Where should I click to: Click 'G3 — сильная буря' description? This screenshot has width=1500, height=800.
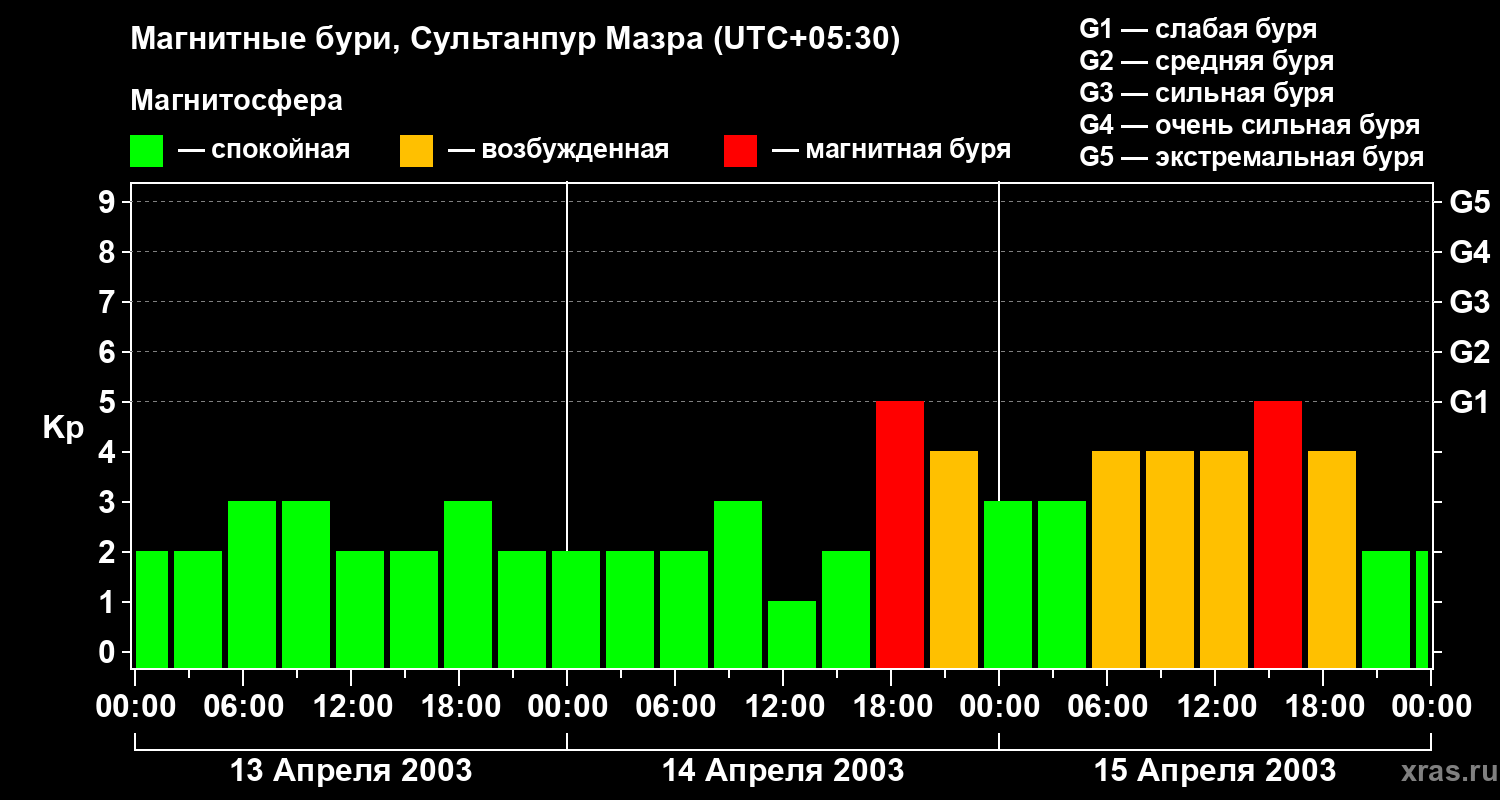(1207, 93)
